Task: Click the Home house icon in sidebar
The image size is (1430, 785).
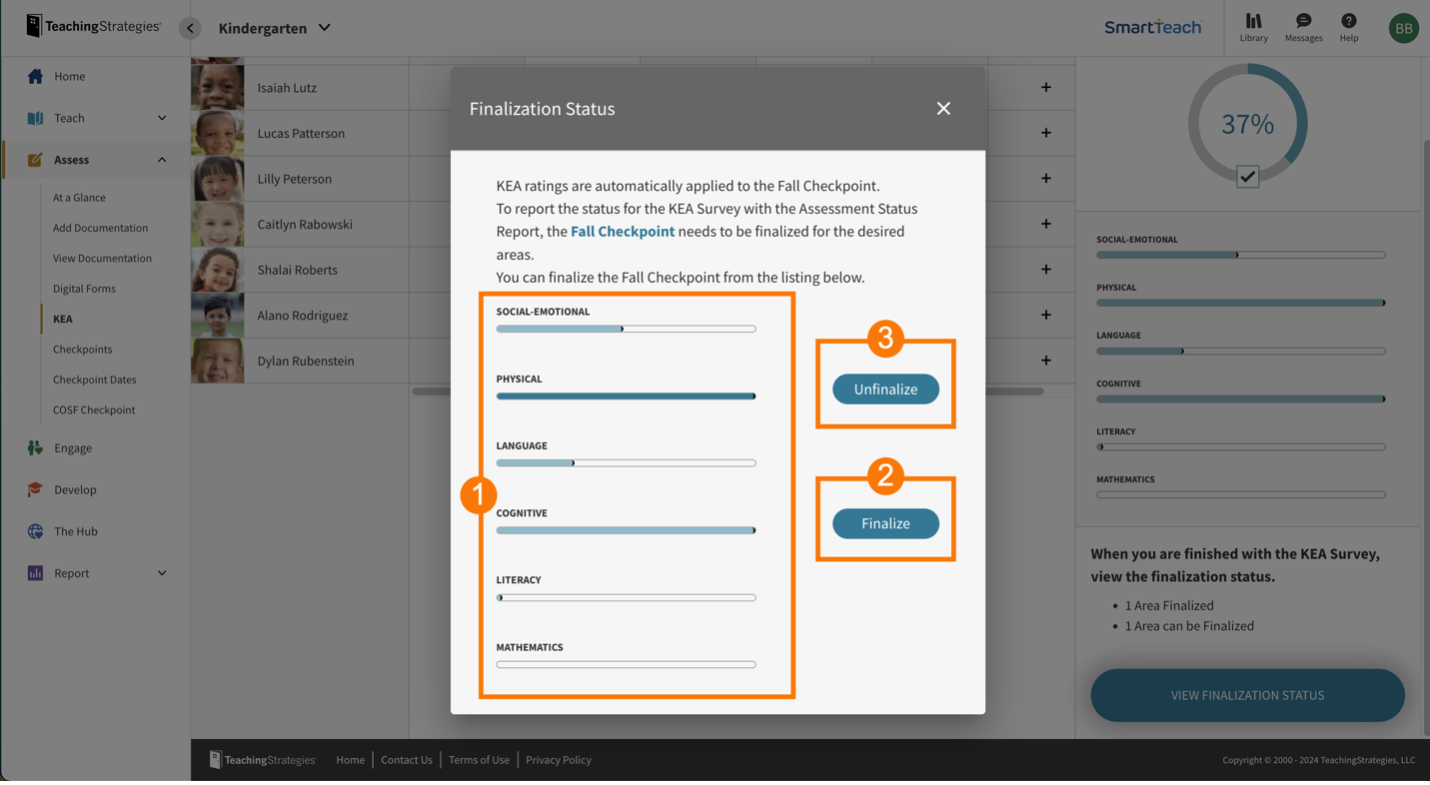Action: [36, 76]
